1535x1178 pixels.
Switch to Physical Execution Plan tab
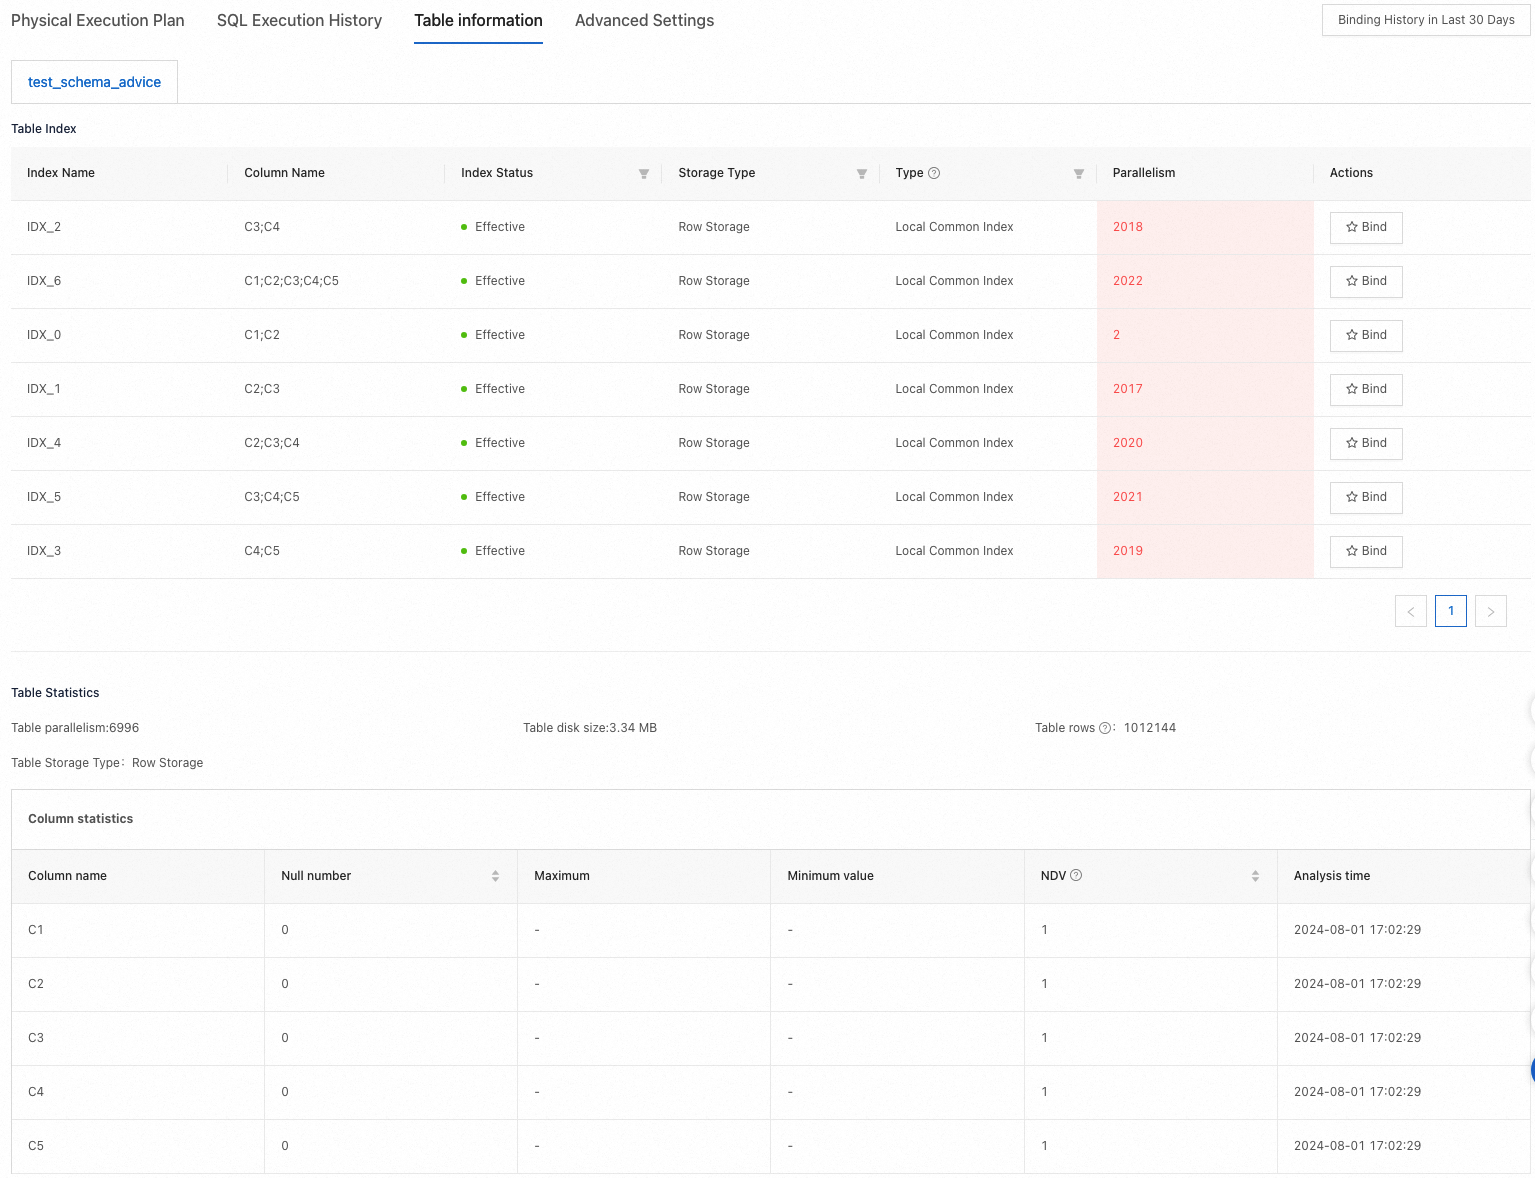pos(98,20)
